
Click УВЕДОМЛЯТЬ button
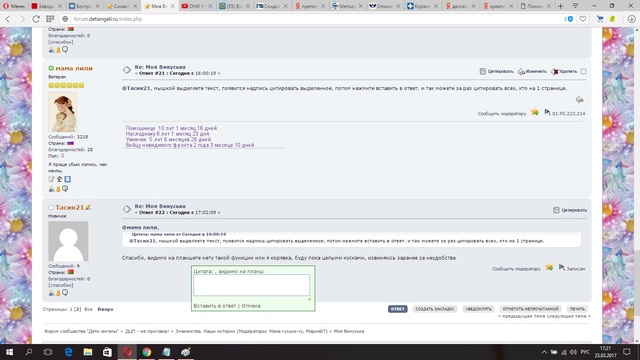tap(478, 309)
